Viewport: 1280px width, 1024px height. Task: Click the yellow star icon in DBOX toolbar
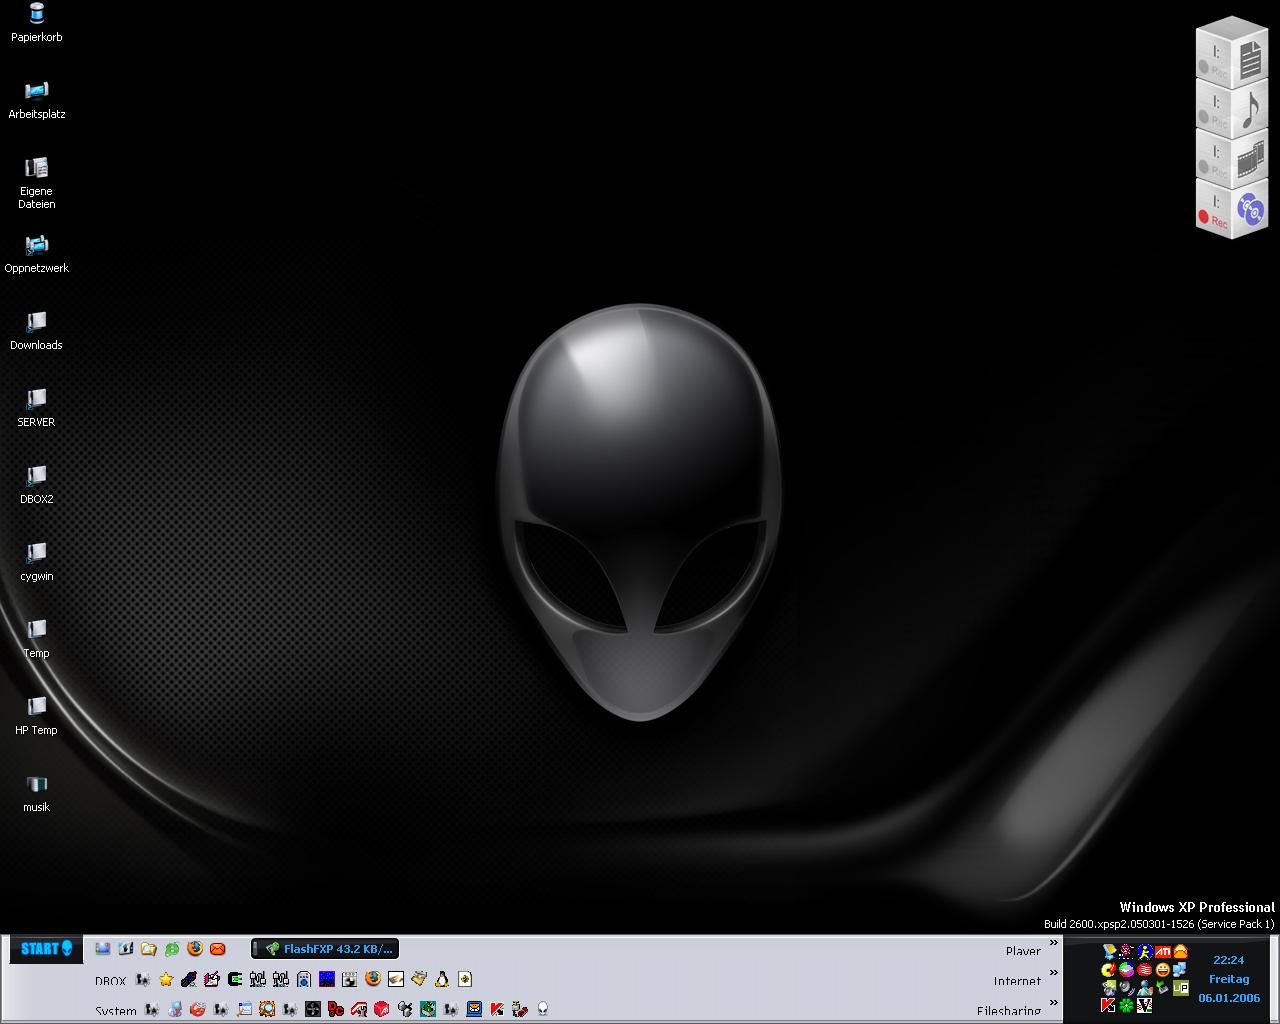click(x=166, y=979)
